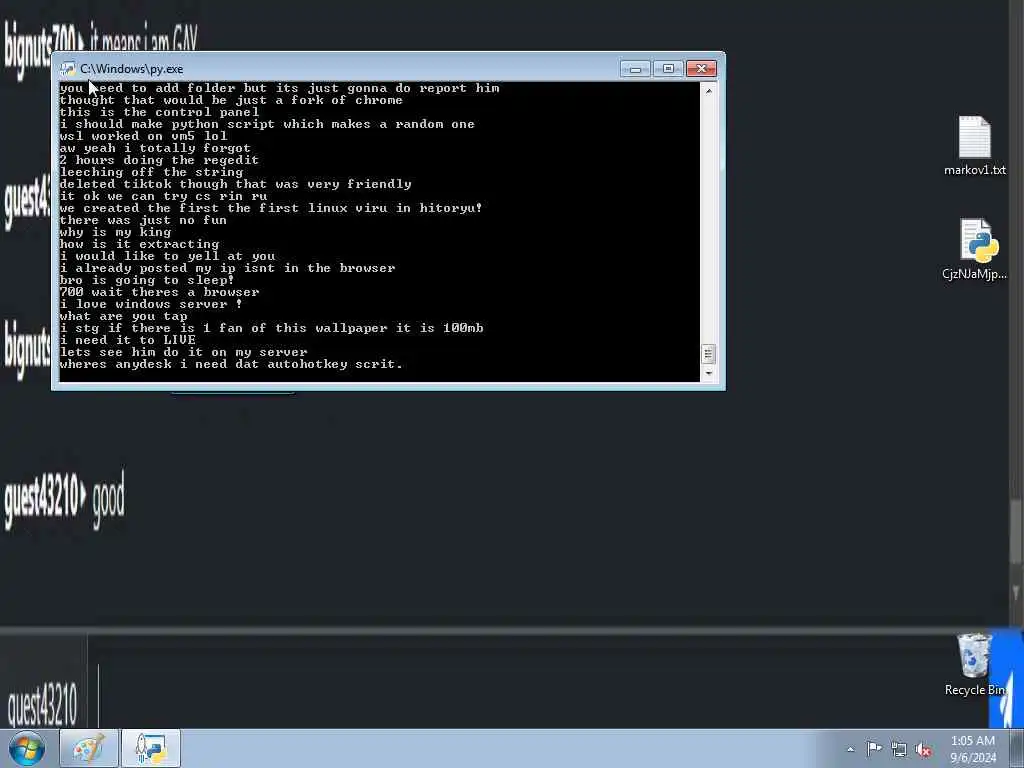This screenshot has height=768, width=1024.
Task: Open the markov1.txt desktop file
Action: click(x=974, y=146)
